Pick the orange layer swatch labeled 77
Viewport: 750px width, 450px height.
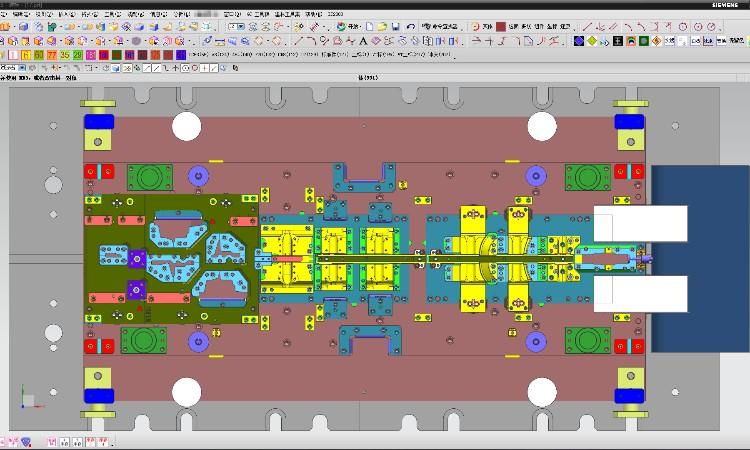[x=50, y=55]
